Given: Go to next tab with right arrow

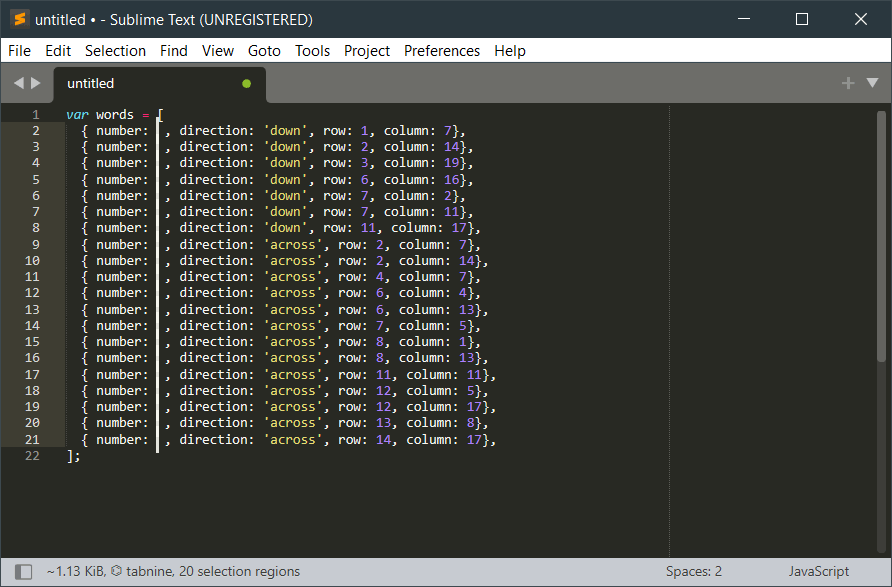Looking at the screenshot, I should [36, 83].
